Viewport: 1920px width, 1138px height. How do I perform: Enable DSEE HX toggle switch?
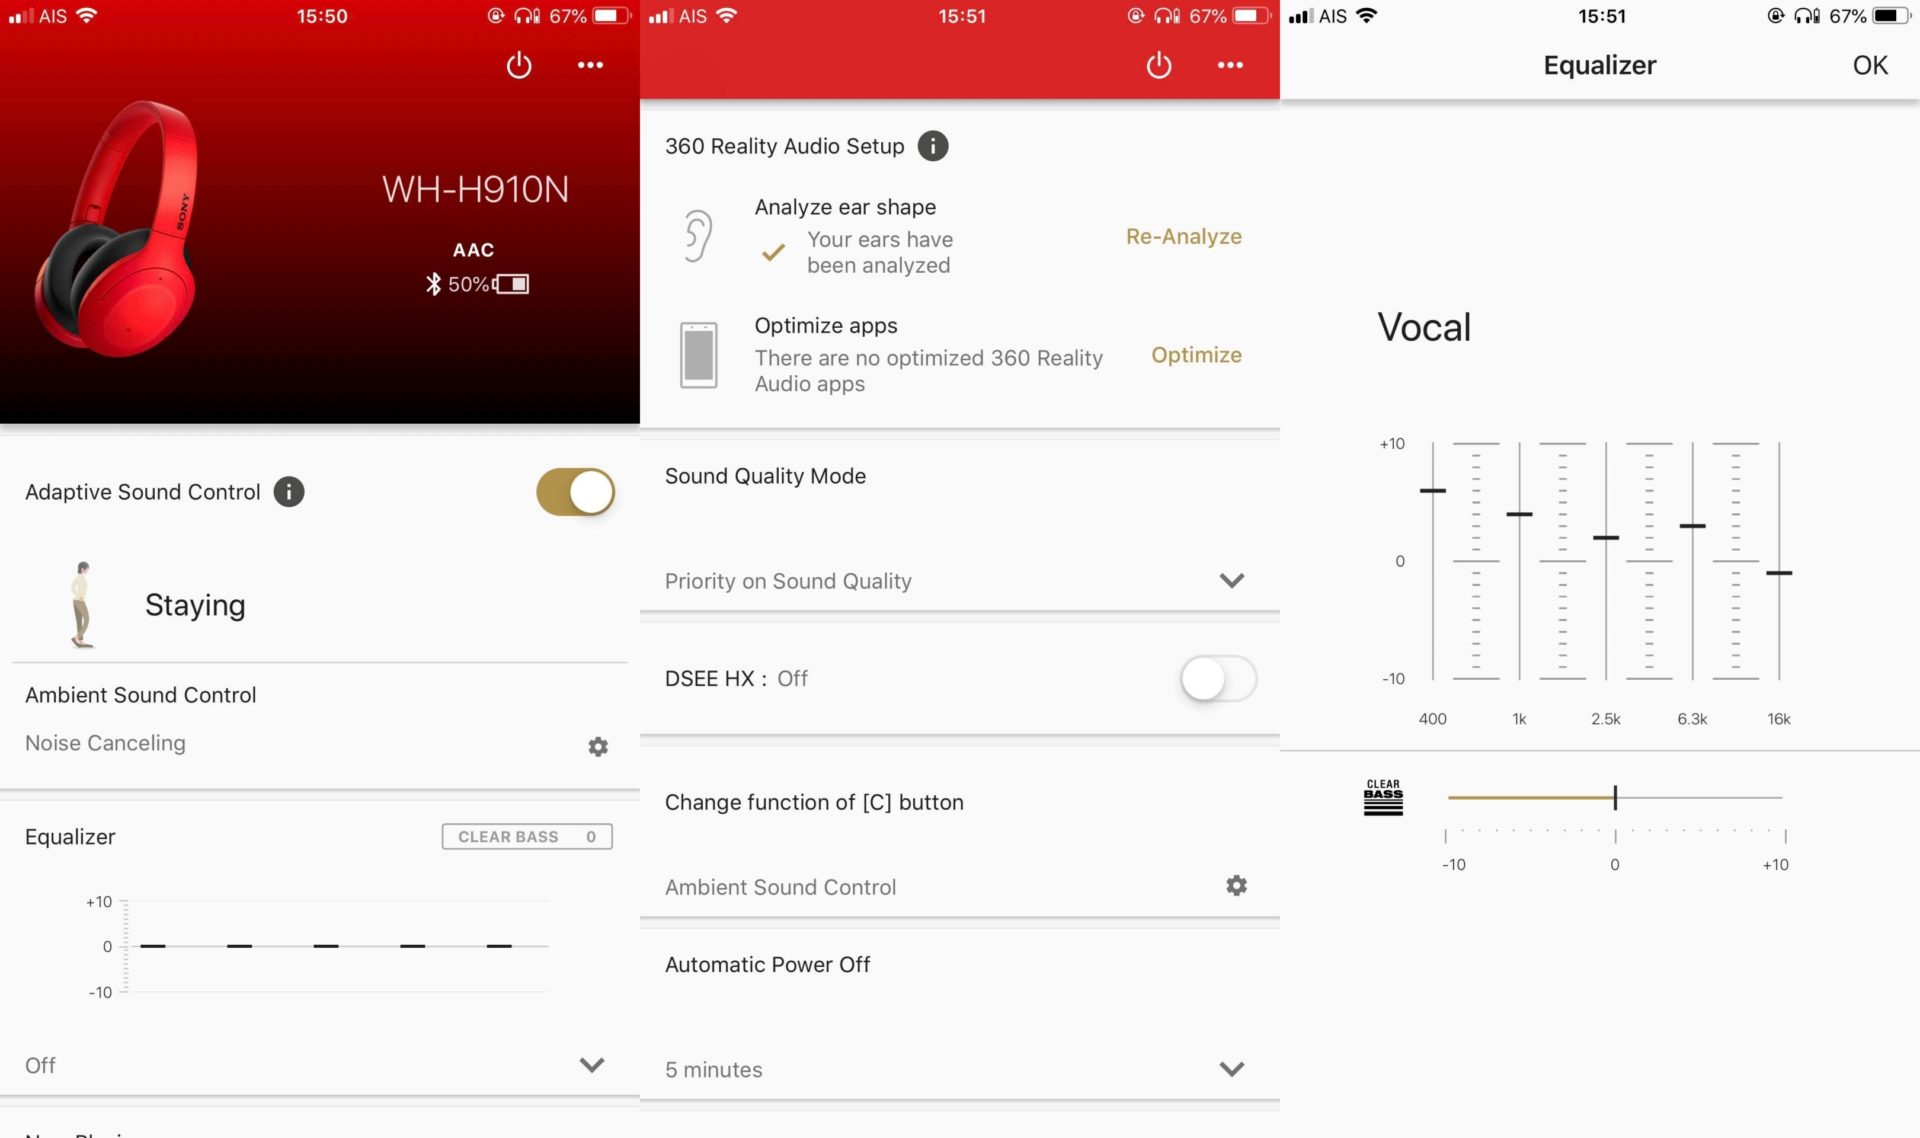click(x=1216, y=677)
